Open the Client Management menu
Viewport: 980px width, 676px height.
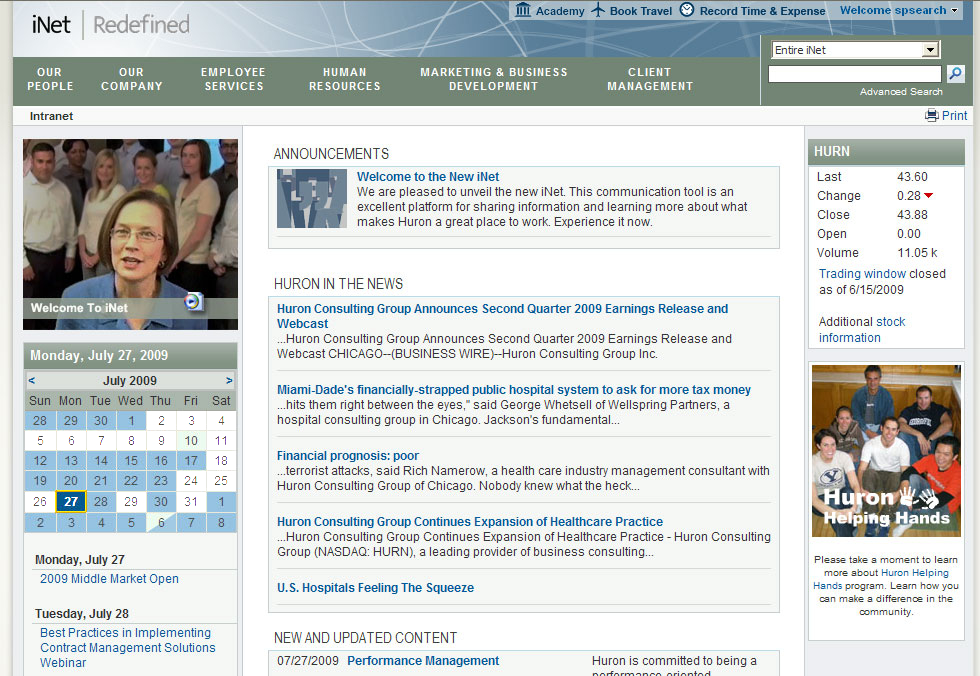tap(650, 80)
